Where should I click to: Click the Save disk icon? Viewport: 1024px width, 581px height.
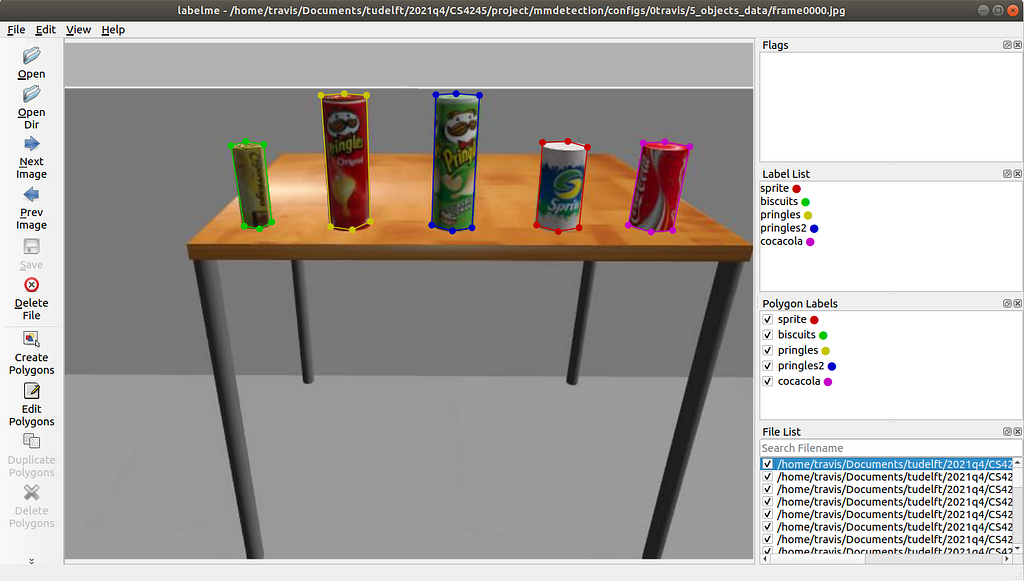(x=31, y=246)
